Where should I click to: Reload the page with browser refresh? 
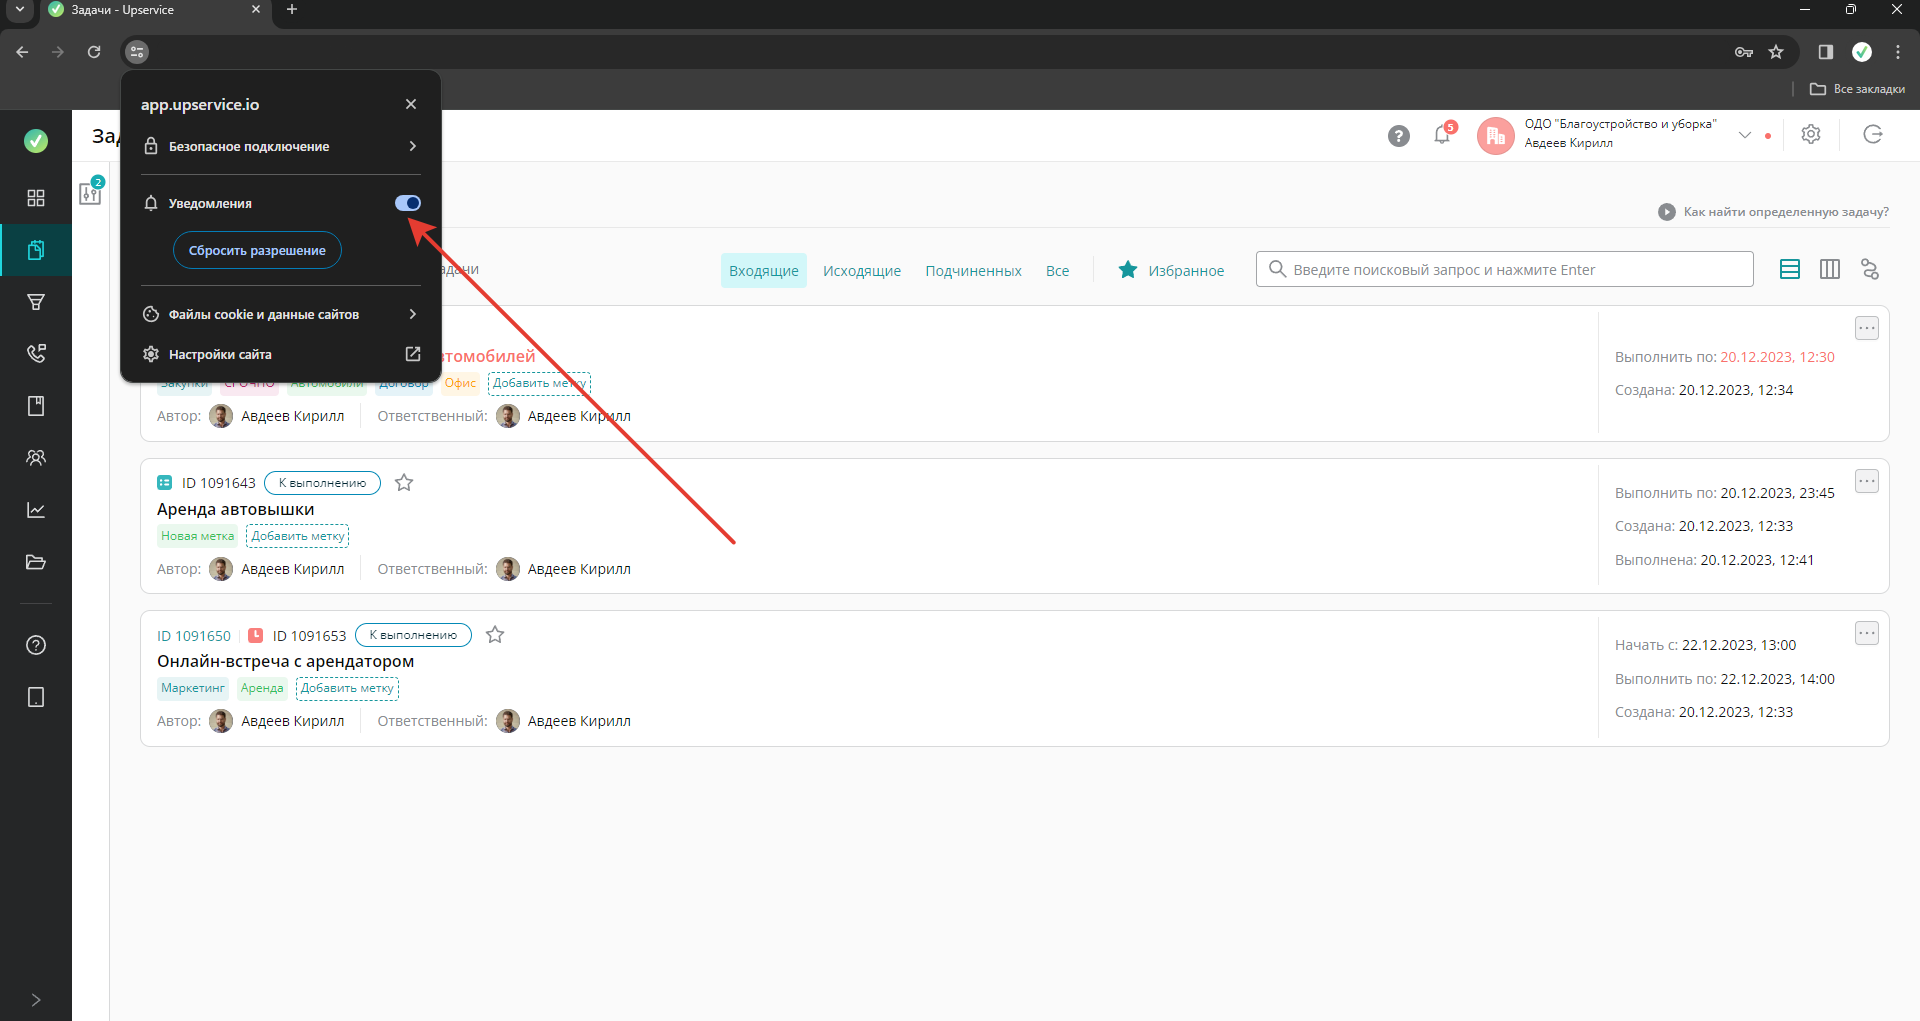94,52
